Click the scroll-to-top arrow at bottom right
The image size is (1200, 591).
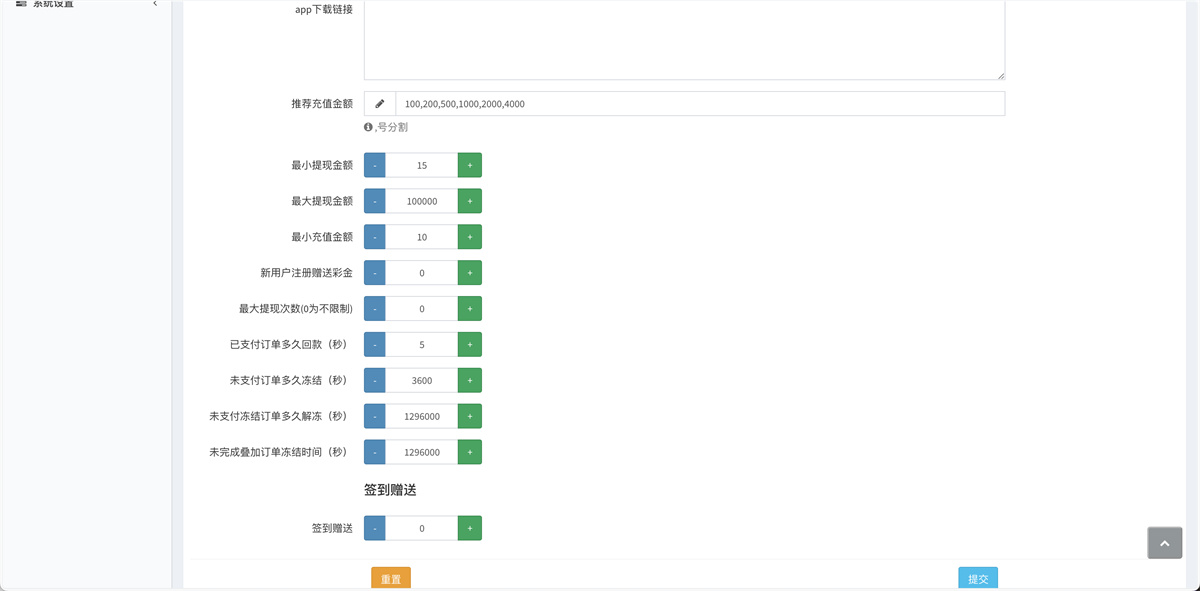(1164, 543)
